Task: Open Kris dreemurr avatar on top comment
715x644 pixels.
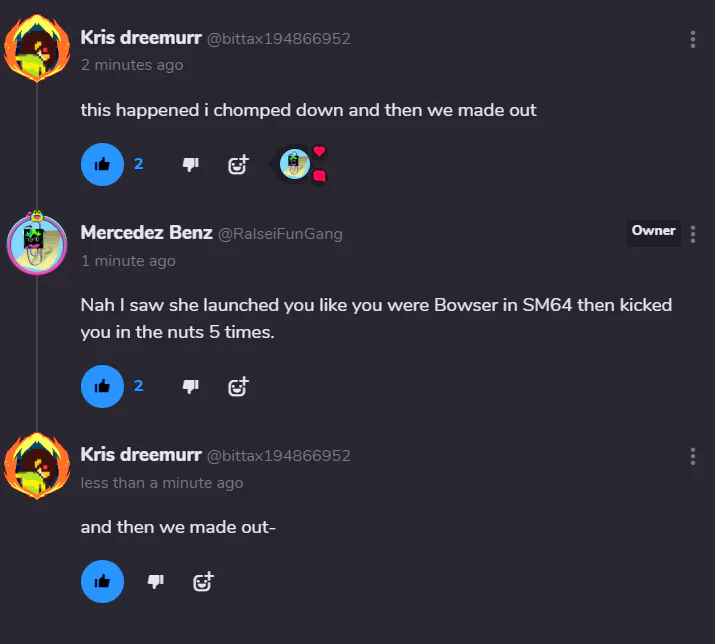Action: tap(37, 48)
